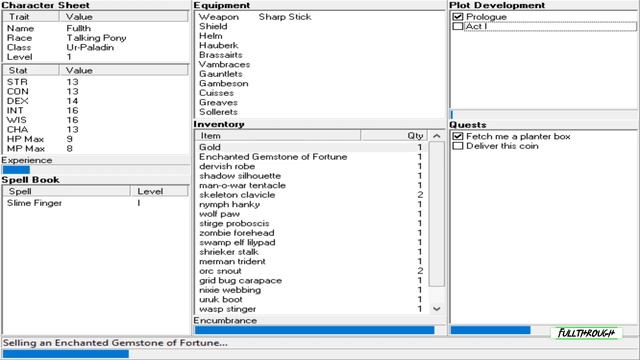Click the Slime Finger spell row
This screenshot has height=360, width=640.
pos(96,203)
